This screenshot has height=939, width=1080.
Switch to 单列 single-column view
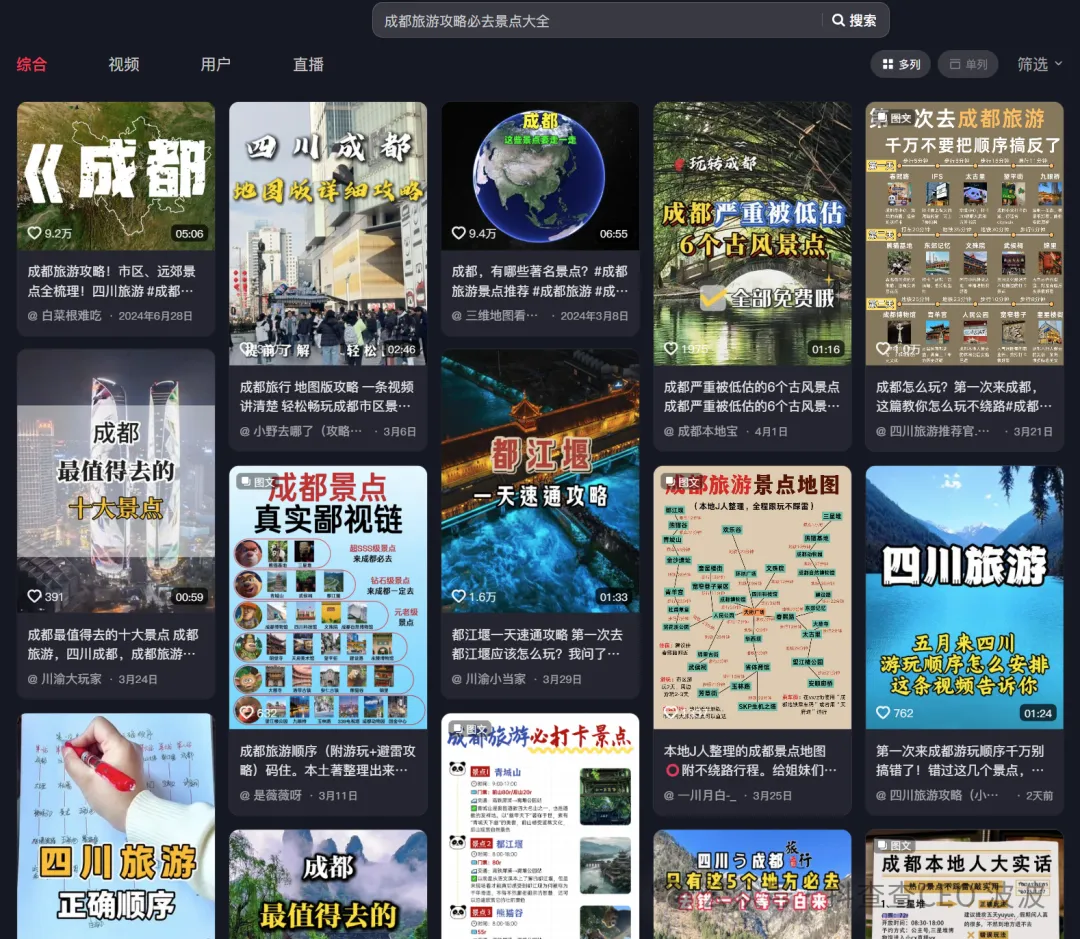[967, 64]
